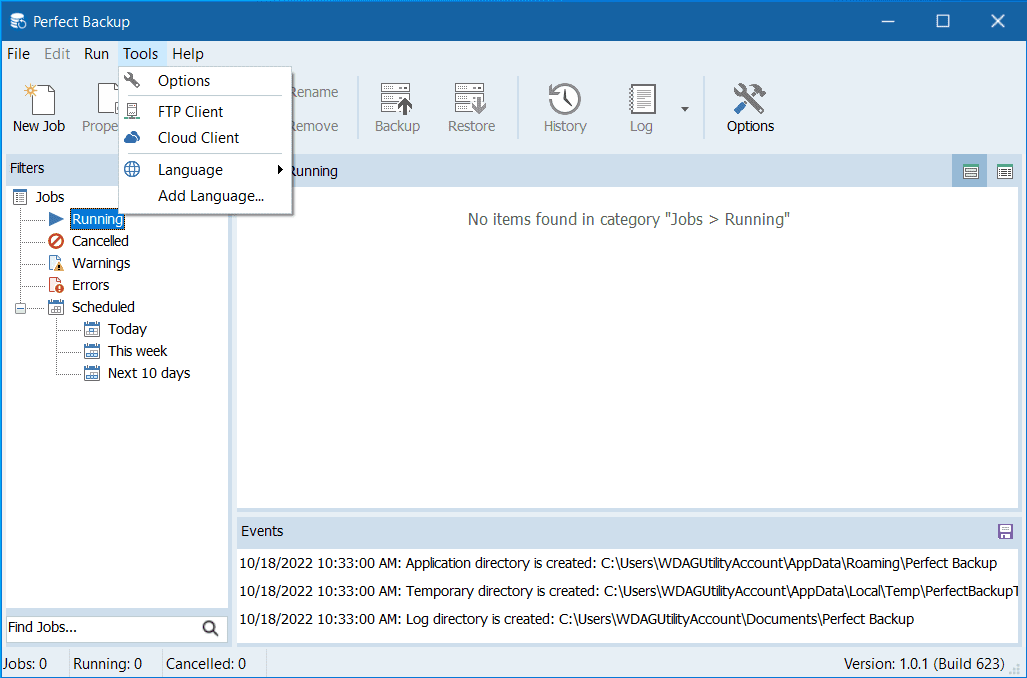Click the Jobs list icon in tree
The width and height of the screenshot is (1027, 678).
(x=20, y=197)
